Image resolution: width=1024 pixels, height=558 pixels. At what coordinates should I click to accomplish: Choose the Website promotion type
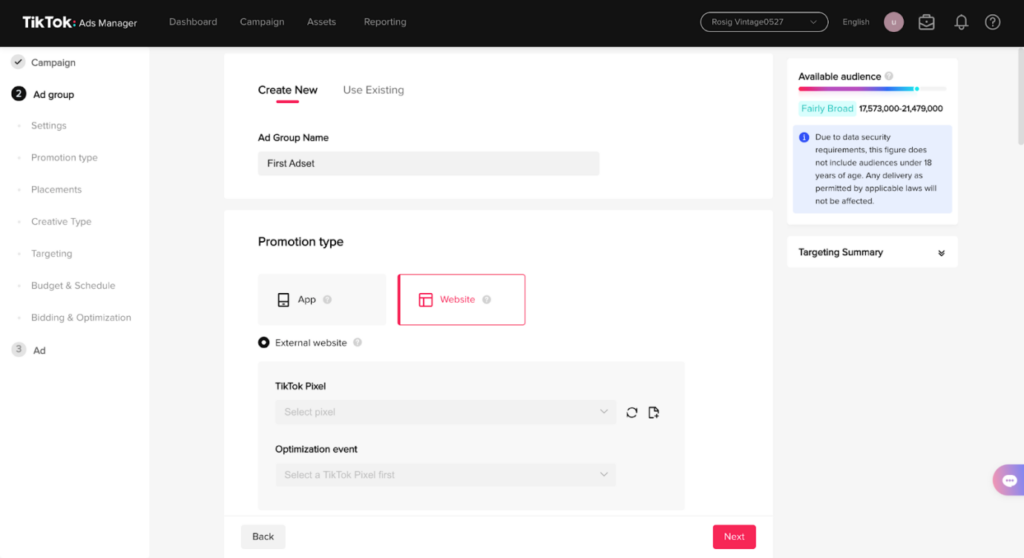pyautogui.click(x=461, y=300)
